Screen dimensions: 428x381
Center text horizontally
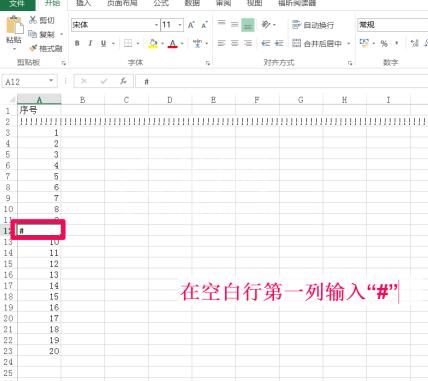235,43
